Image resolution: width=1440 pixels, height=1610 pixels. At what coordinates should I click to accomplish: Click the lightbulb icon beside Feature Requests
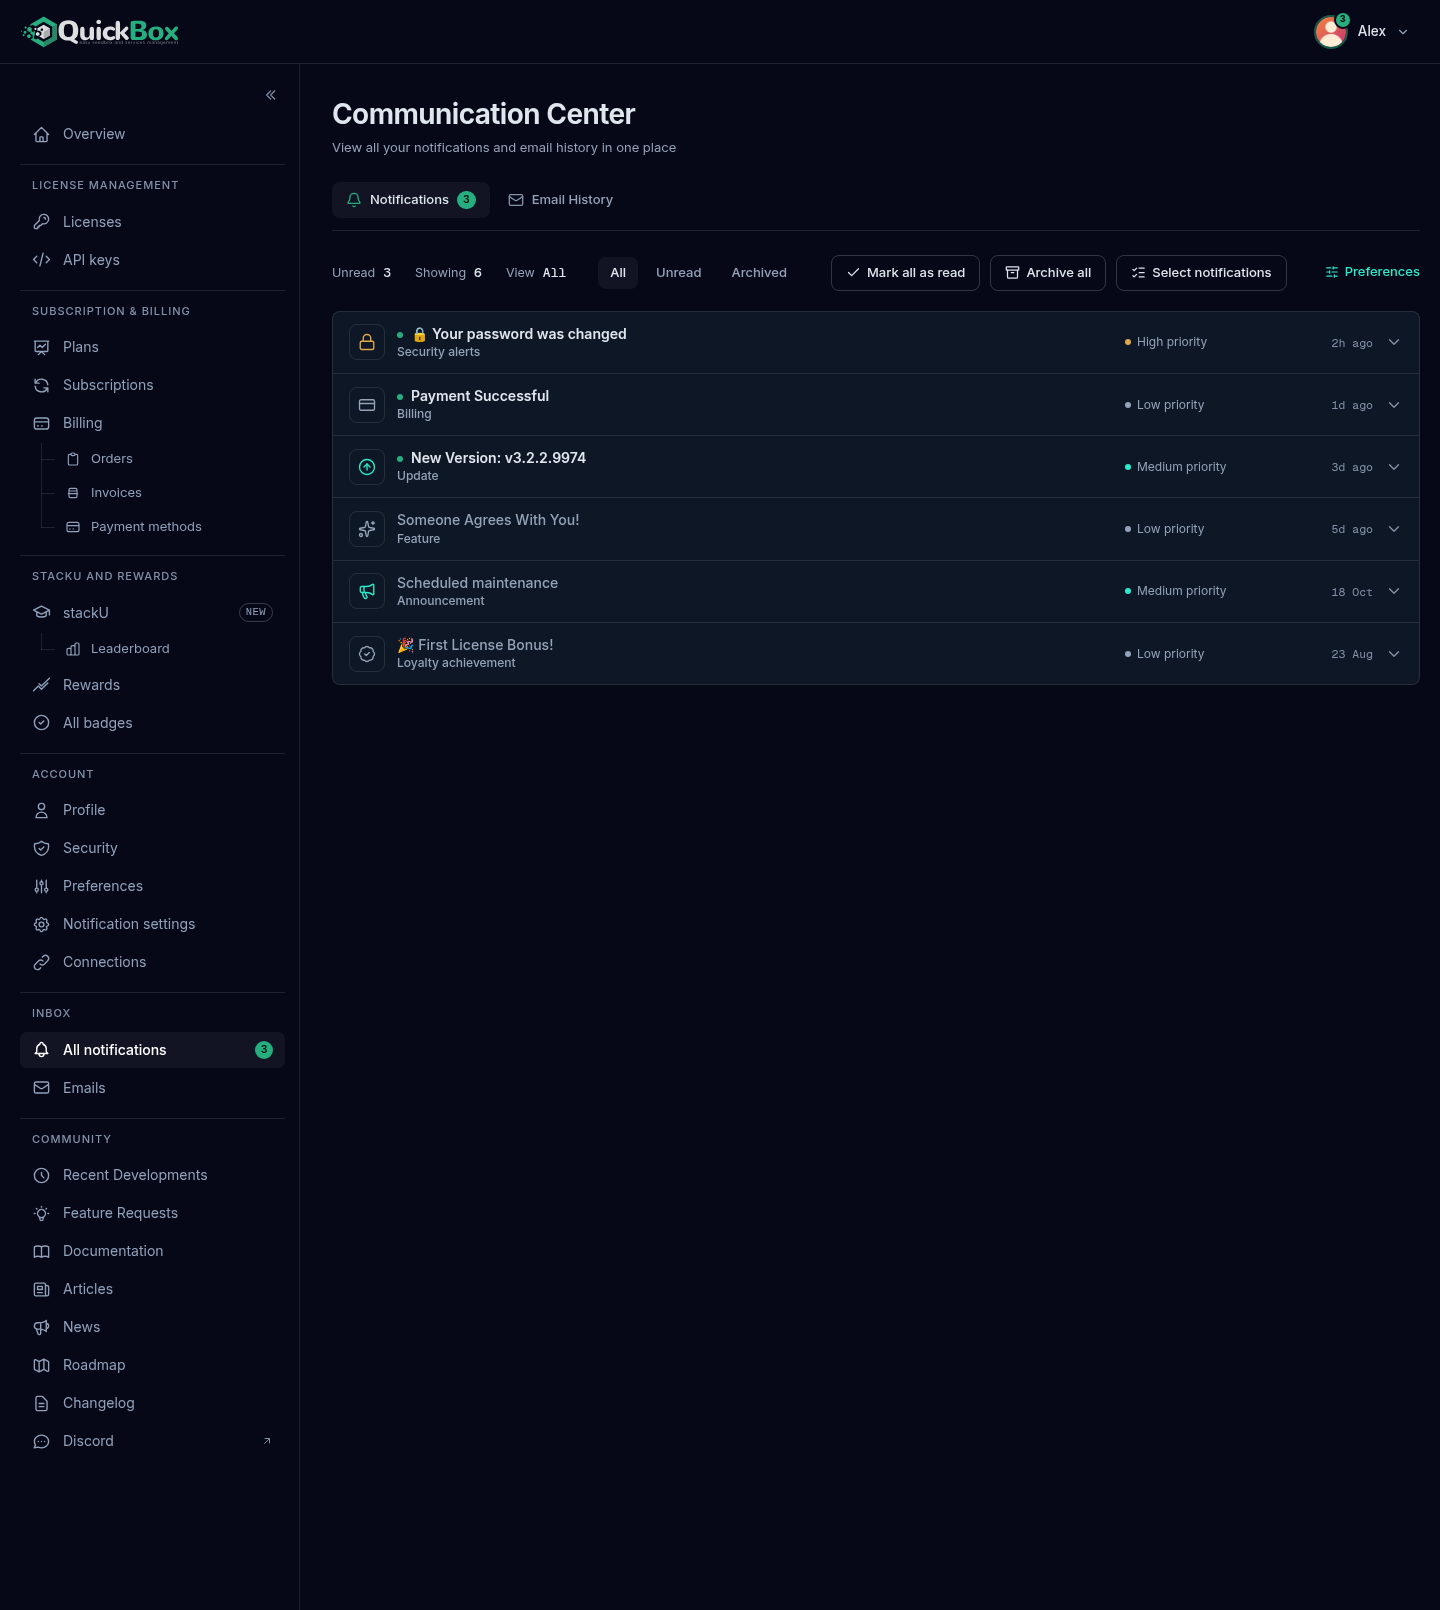click(x=42, y=1213)
